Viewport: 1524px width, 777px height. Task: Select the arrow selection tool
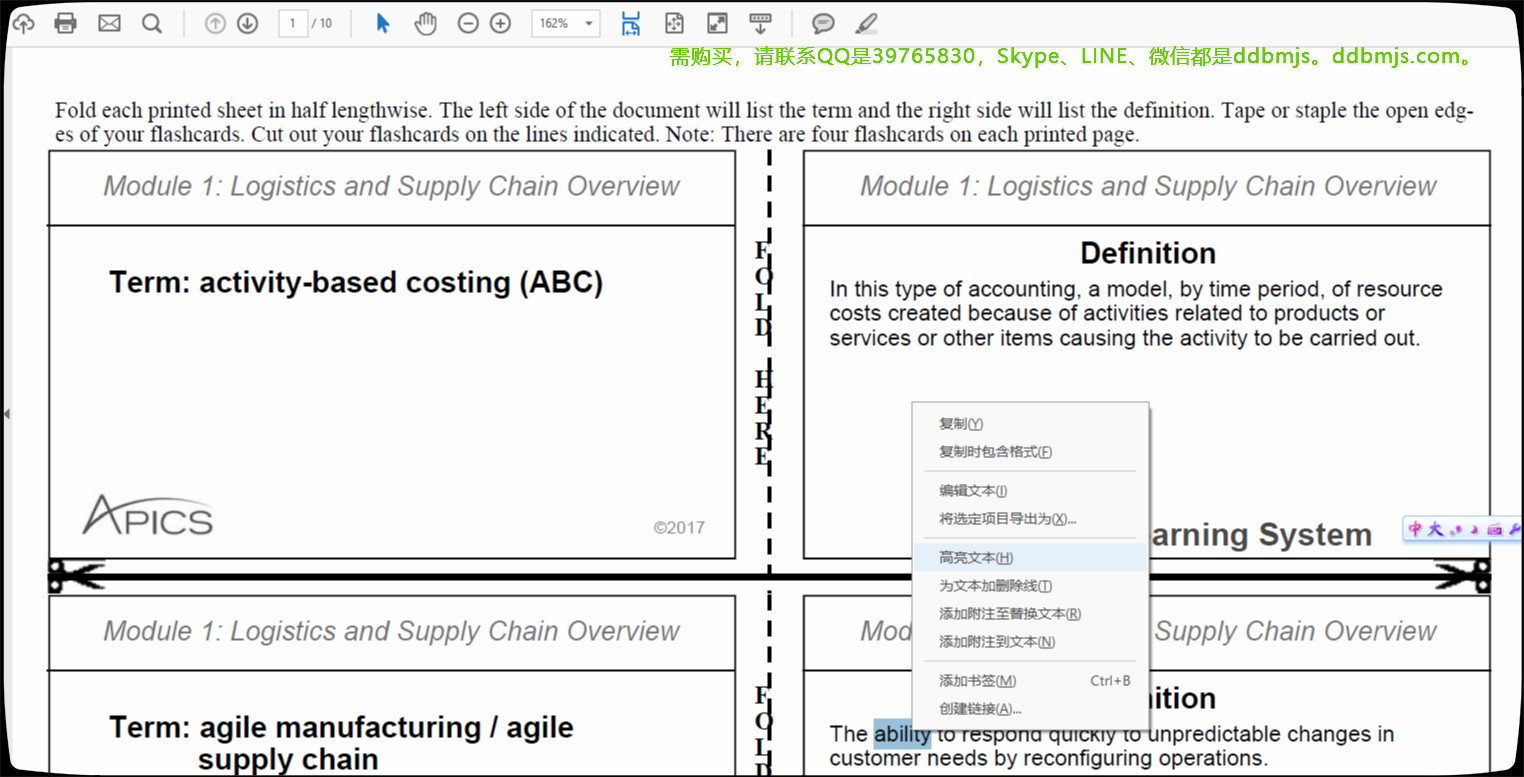tap(383, 23)
